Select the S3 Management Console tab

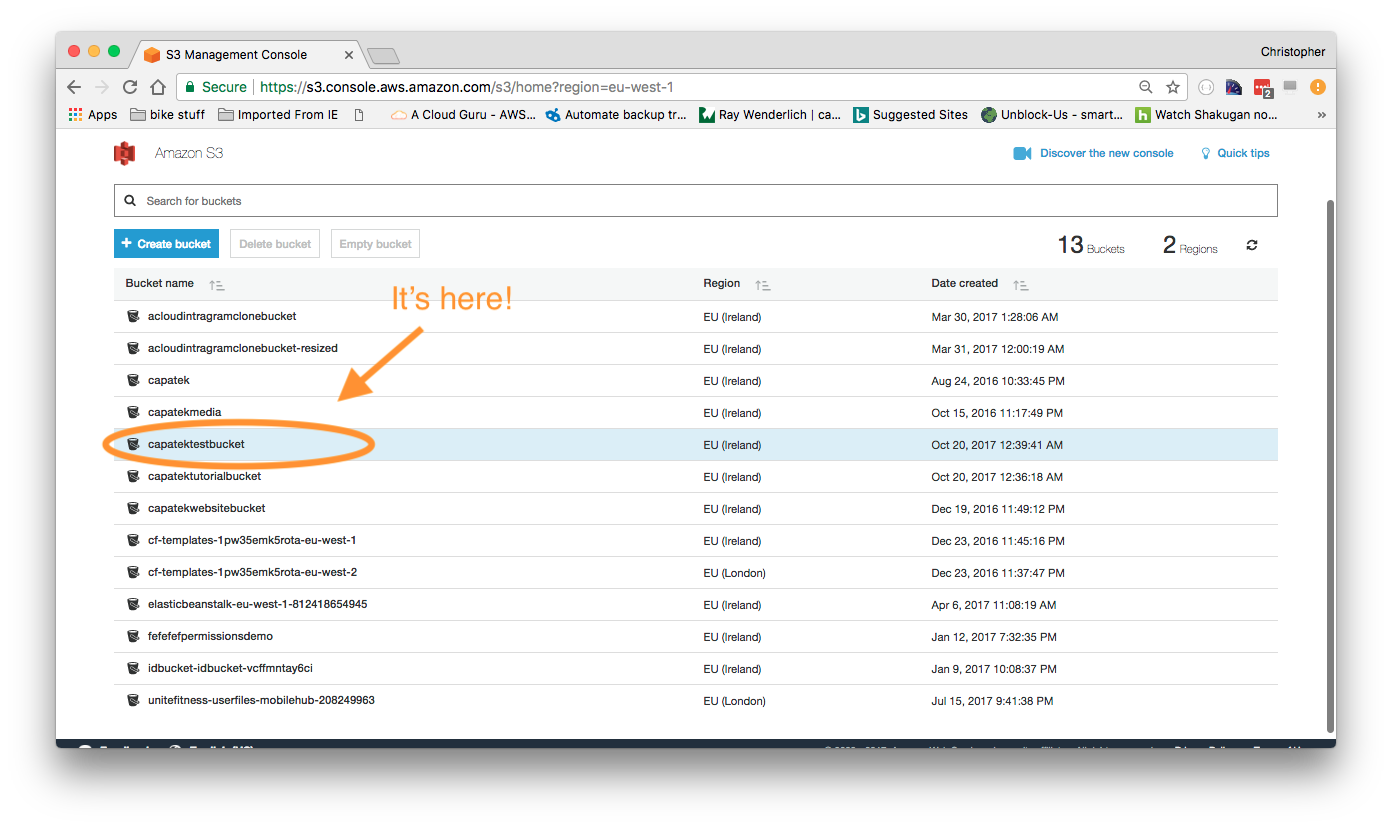pyautogui.click(x=250, y=54)
